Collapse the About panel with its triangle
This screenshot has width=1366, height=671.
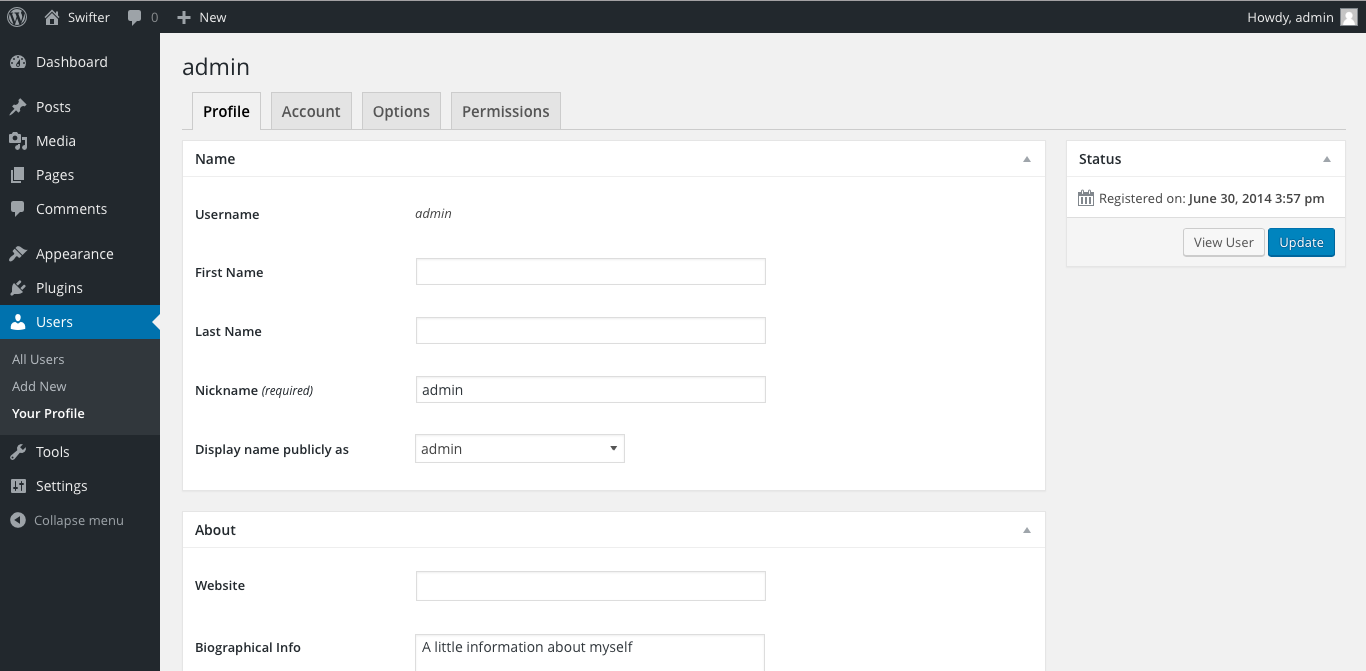1027,530
